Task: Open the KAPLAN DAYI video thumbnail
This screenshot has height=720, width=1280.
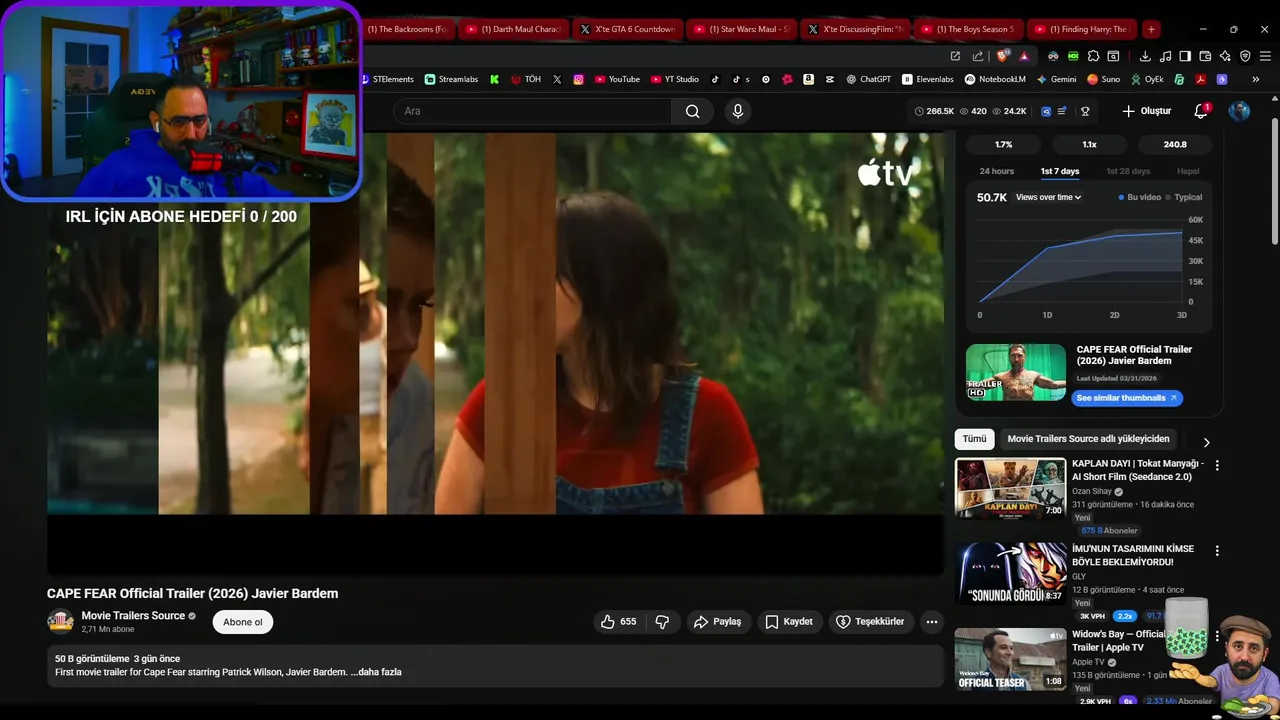Action: click(x=1010, y=488)
